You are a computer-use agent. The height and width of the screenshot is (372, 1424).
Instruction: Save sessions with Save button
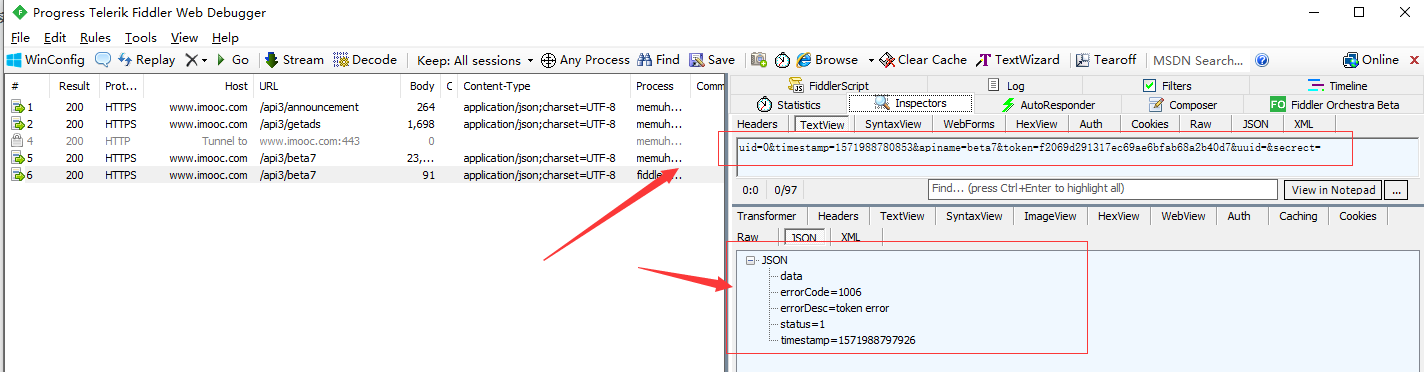click(x=713, y=60)
